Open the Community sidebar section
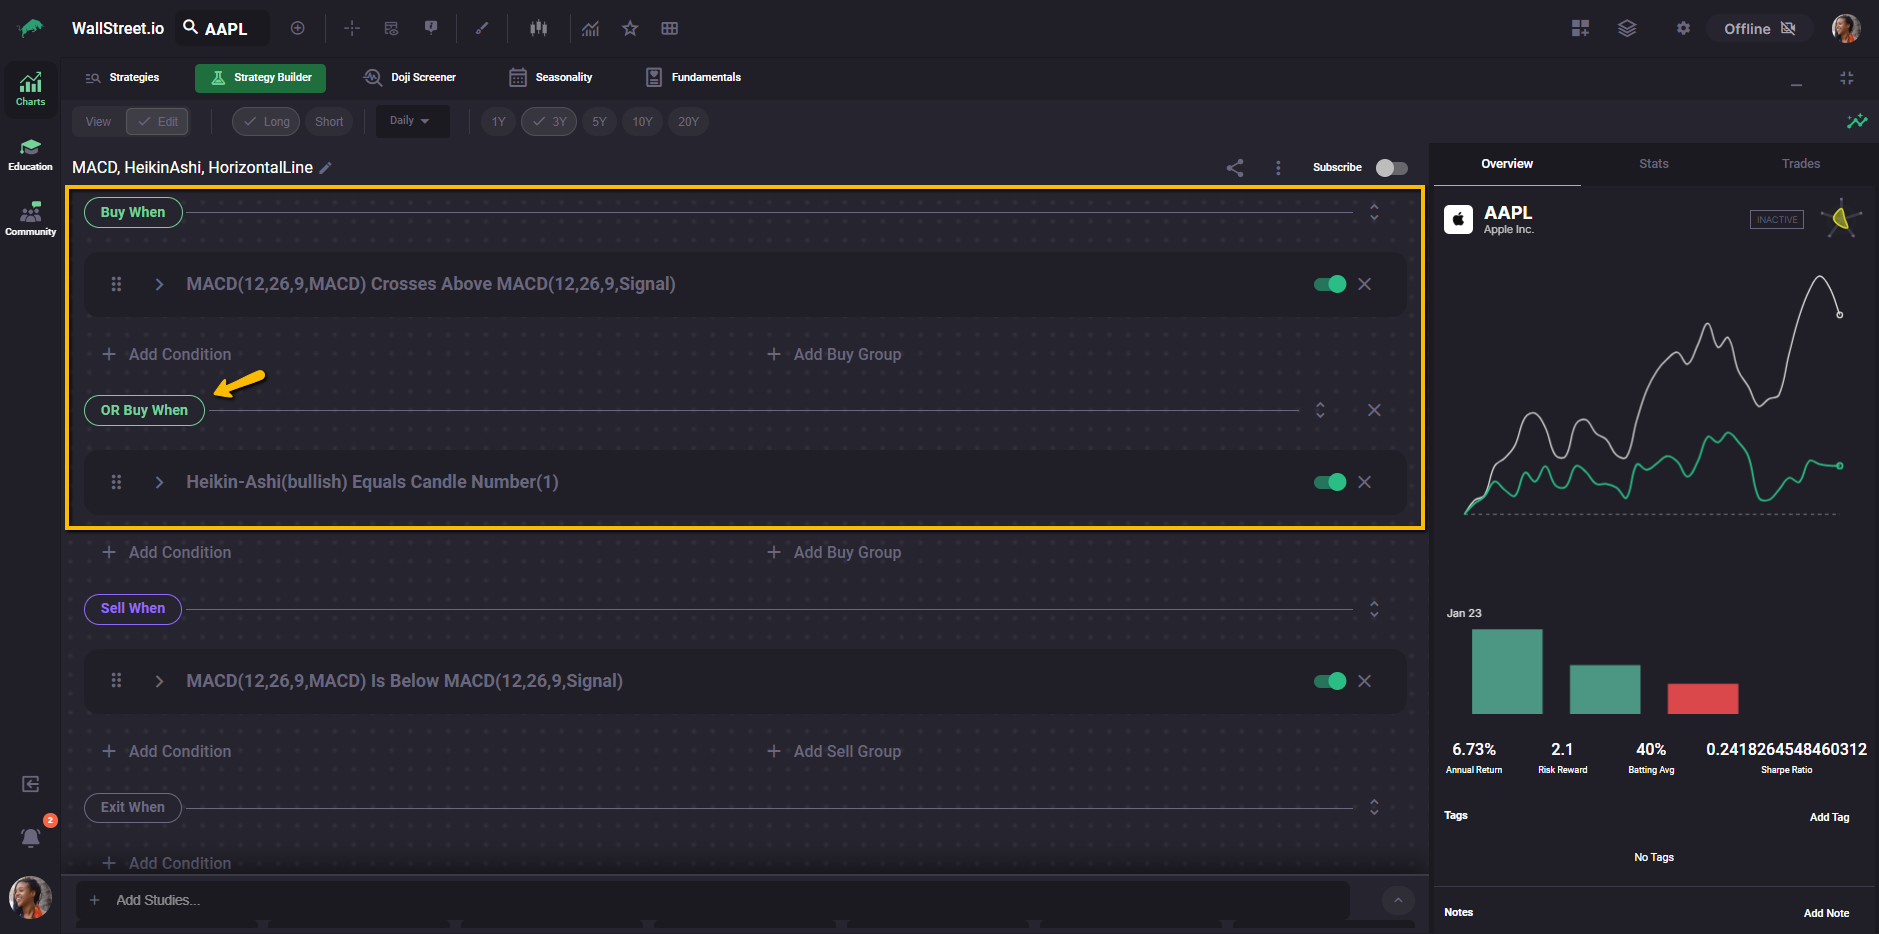 pos(30,219)
